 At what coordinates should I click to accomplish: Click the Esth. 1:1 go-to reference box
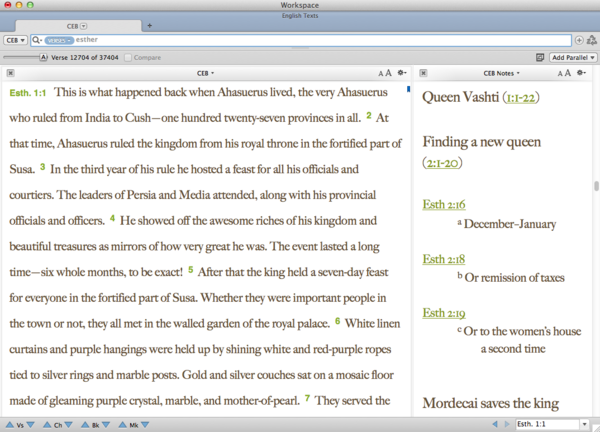tap(547, 424)
